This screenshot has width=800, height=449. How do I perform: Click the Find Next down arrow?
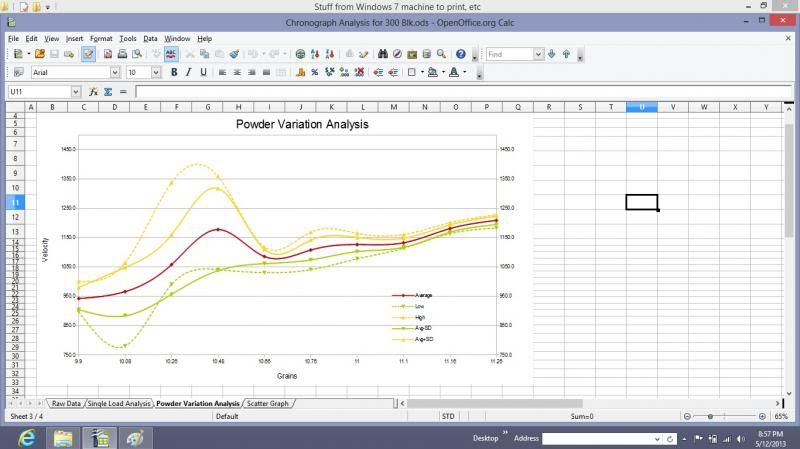click(552, 54)
